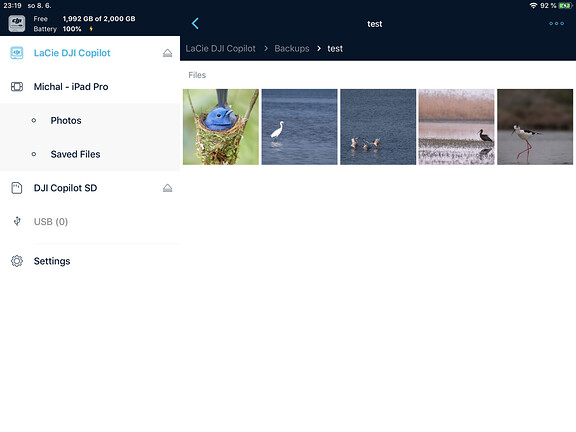
Task: Go to LaCie DJI Copilot breadcrumb
Action: click(220, 48)
